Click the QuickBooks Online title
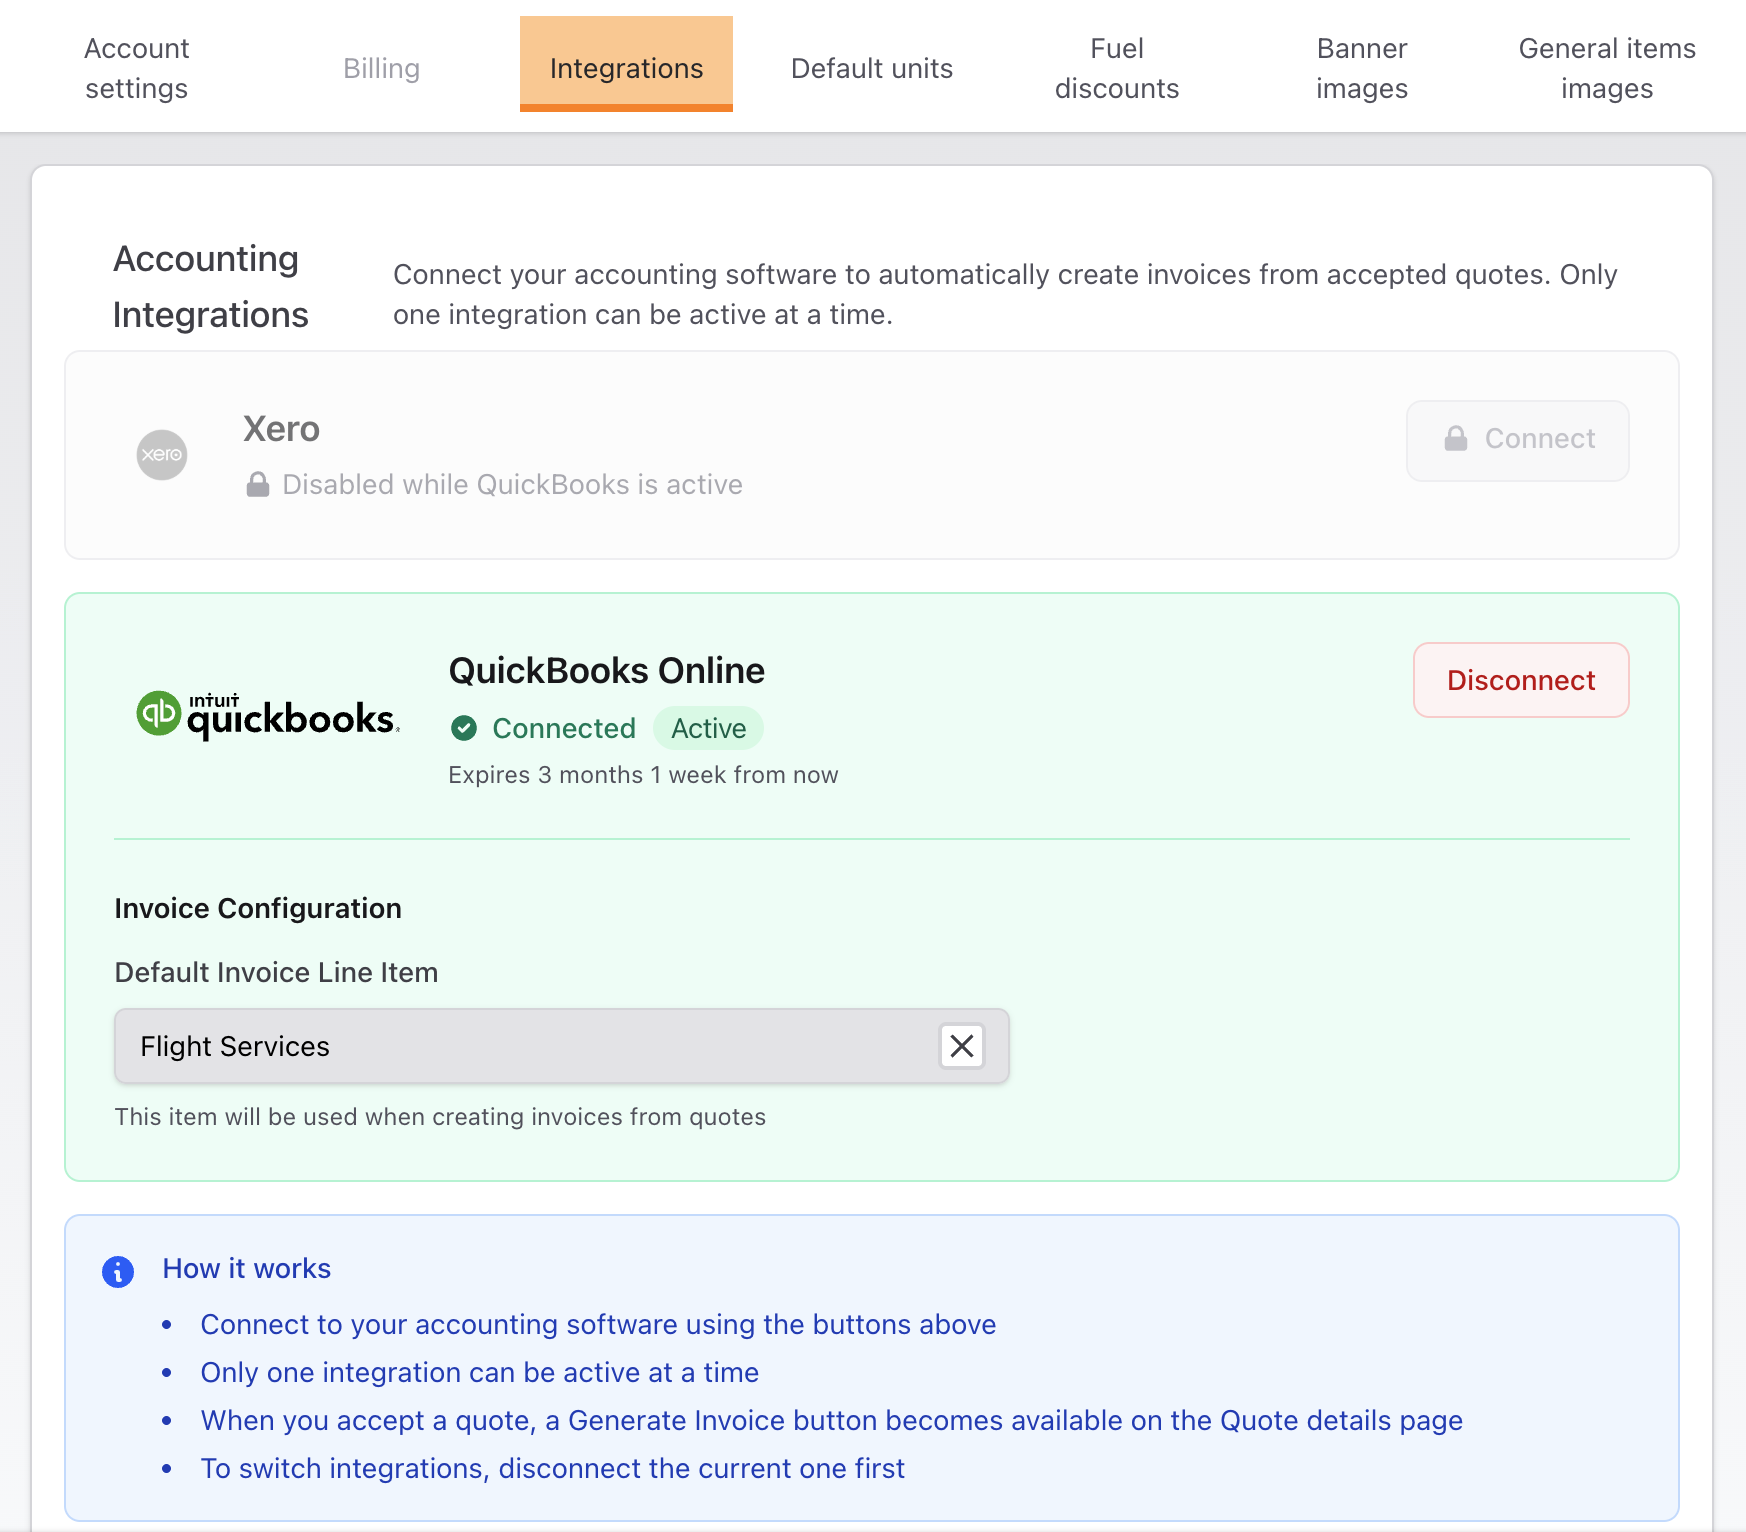The width and height of the screenshot is (1746, 1532). [606, 670]
